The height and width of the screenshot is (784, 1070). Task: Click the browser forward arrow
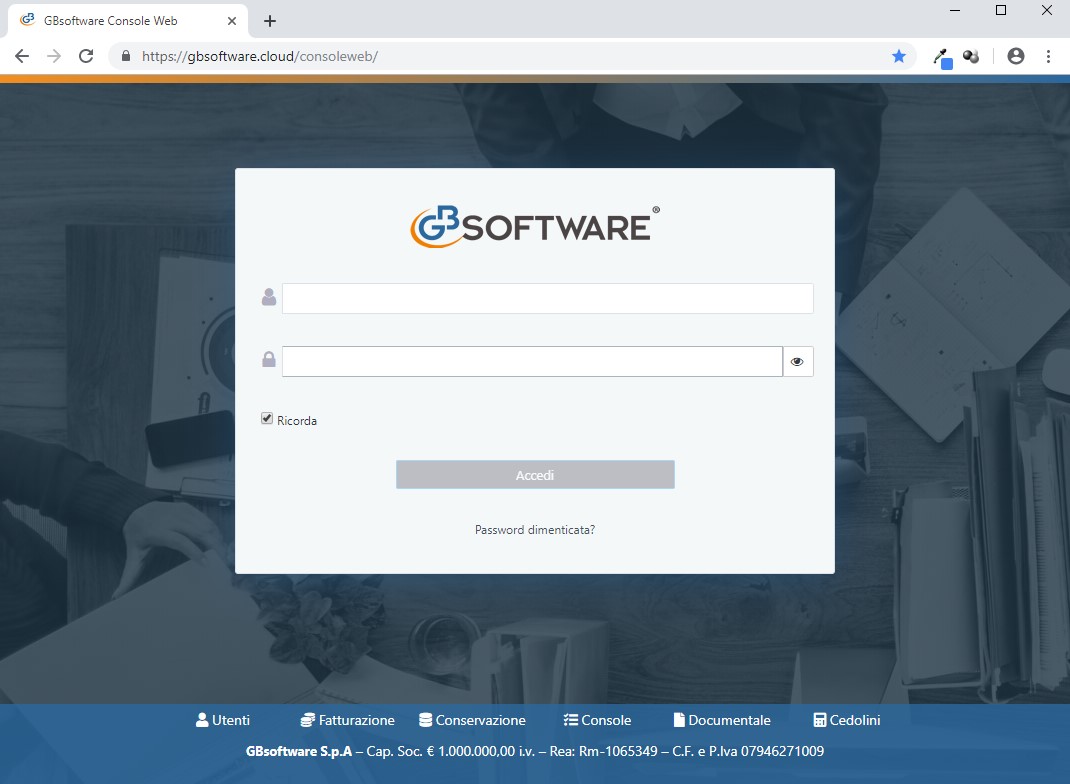54,56
